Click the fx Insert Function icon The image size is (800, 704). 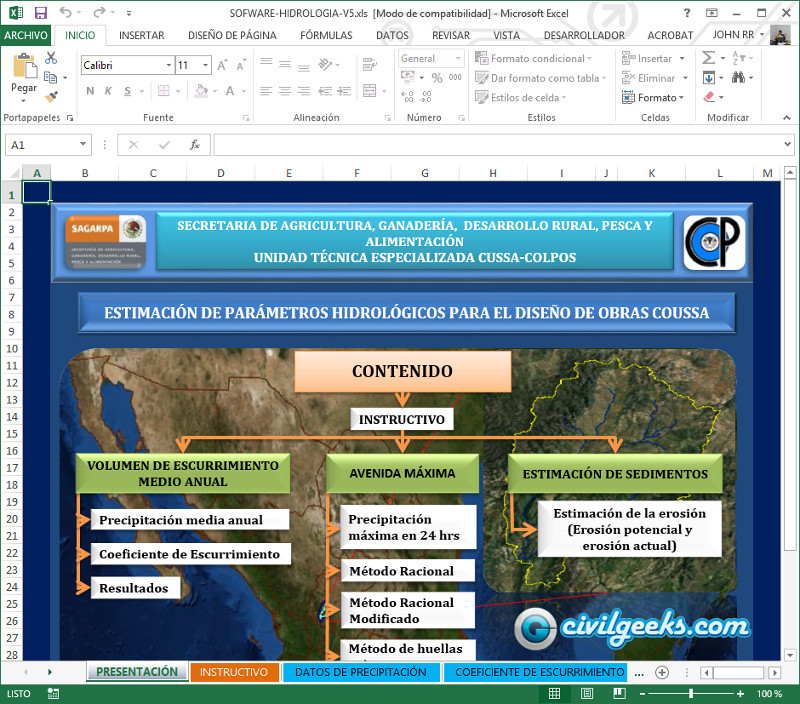(195, 145)
